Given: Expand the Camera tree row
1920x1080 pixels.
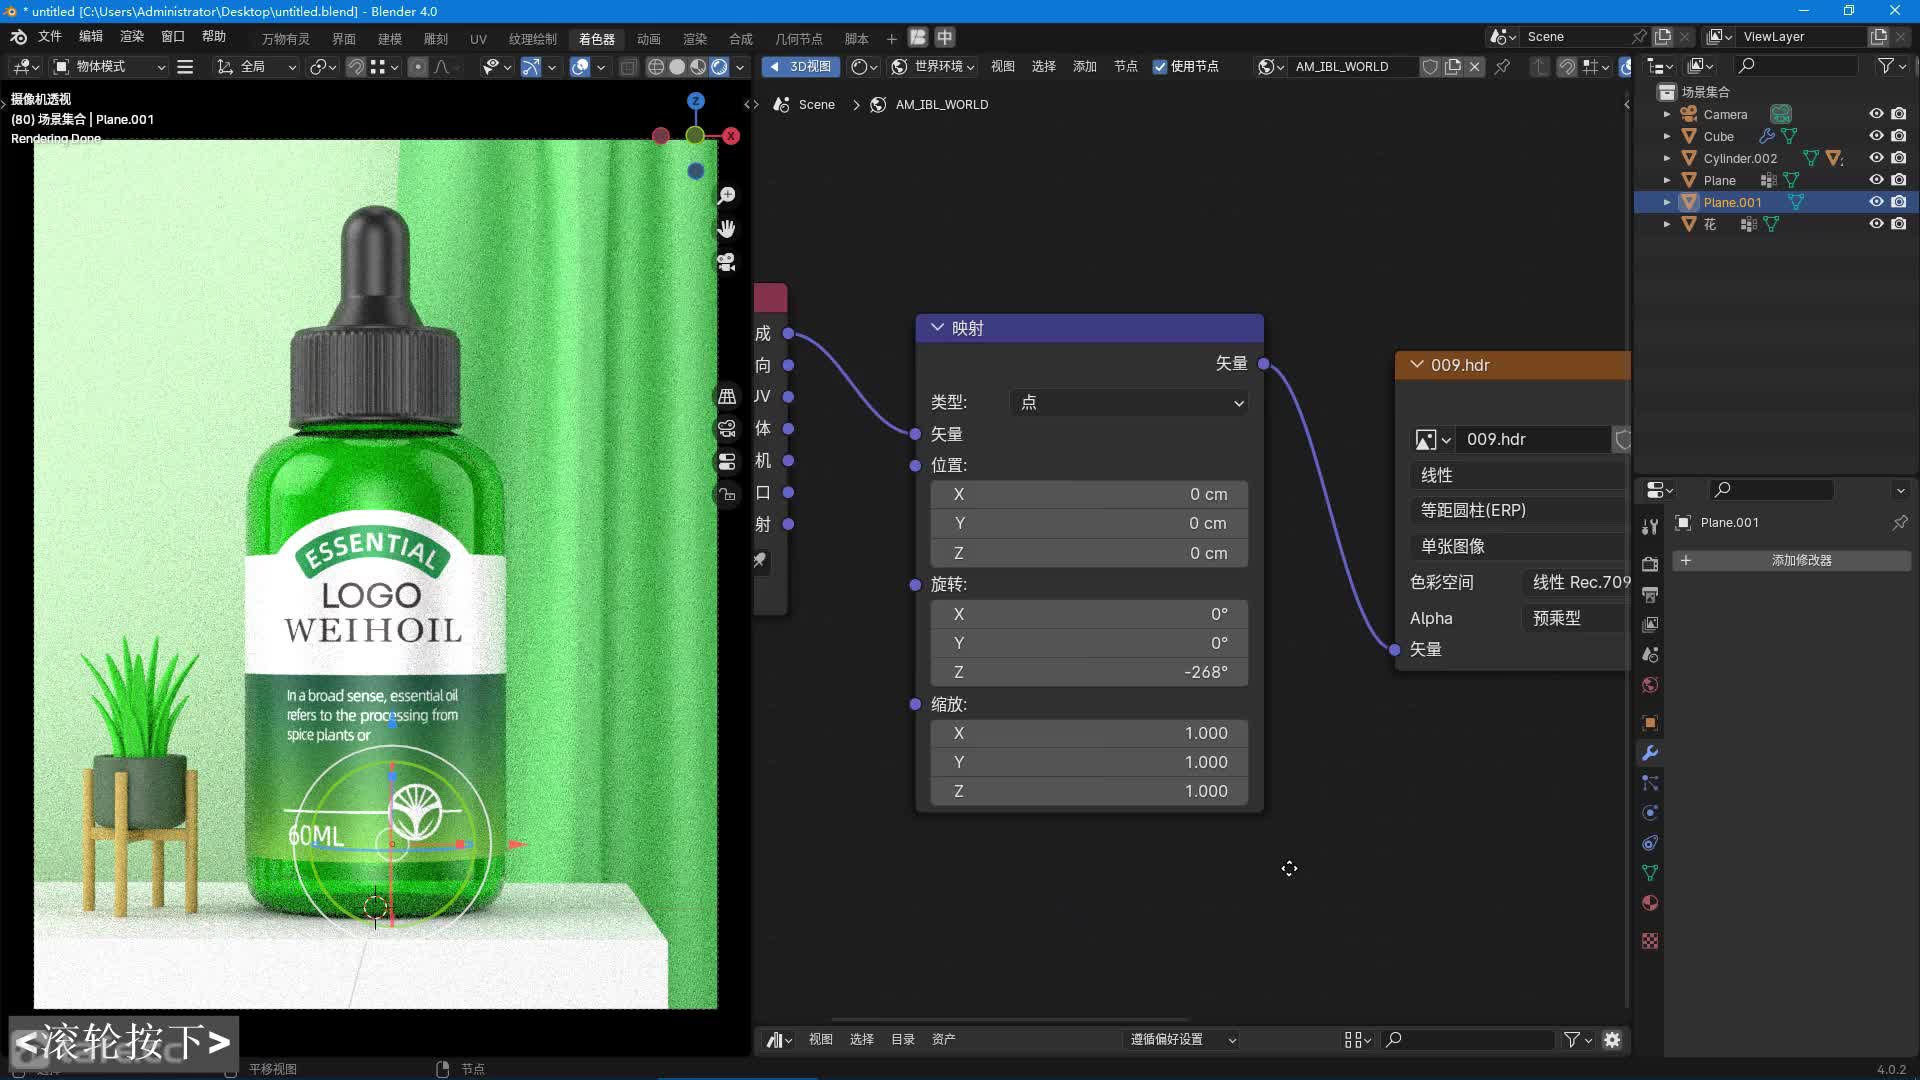Looking at the screenshot, I should [x=1667, y=114].
